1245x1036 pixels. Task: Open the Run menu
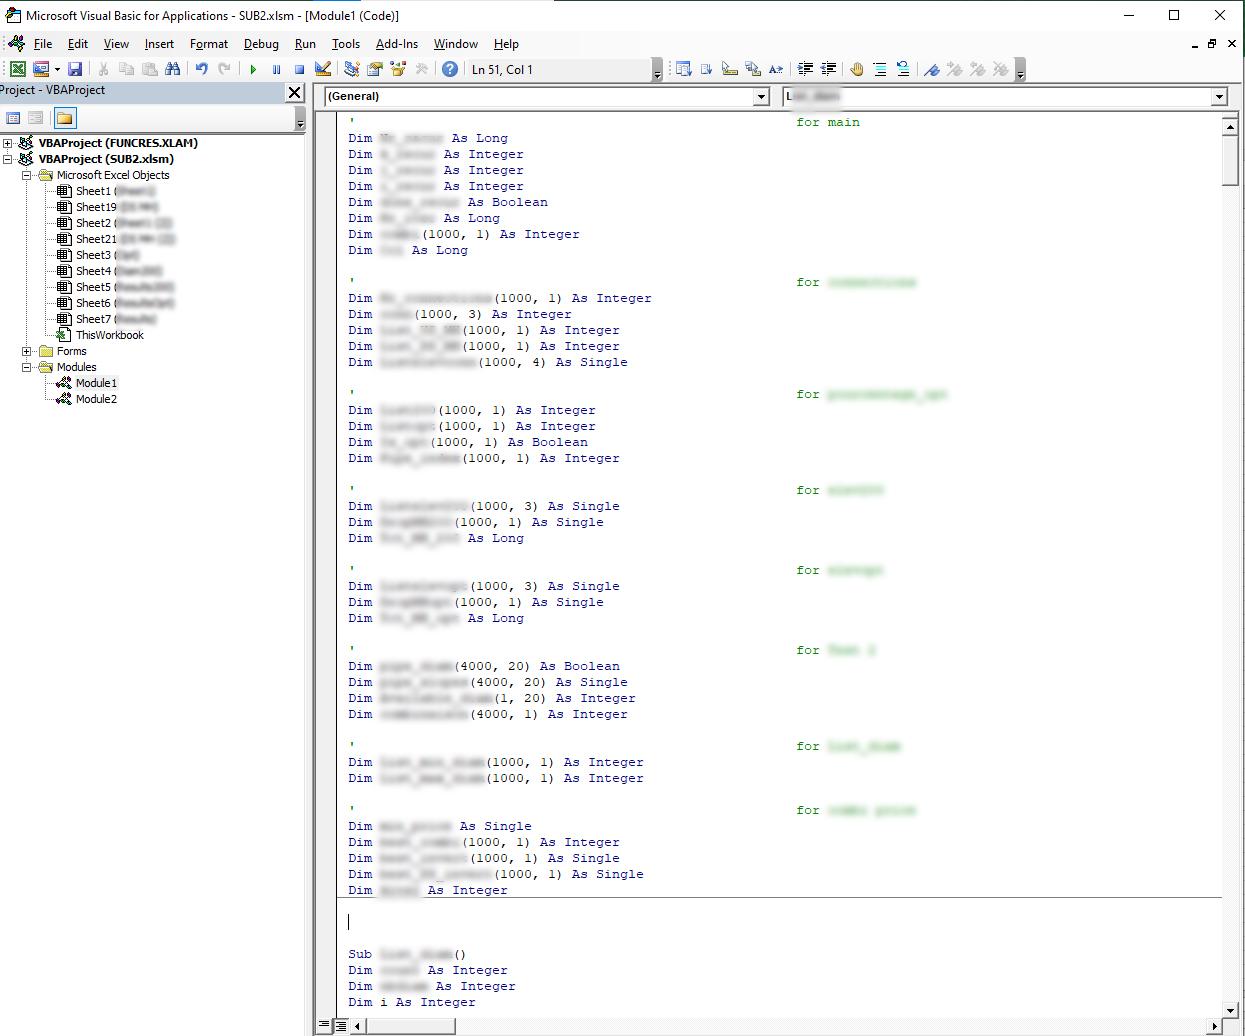pos(305,44)
